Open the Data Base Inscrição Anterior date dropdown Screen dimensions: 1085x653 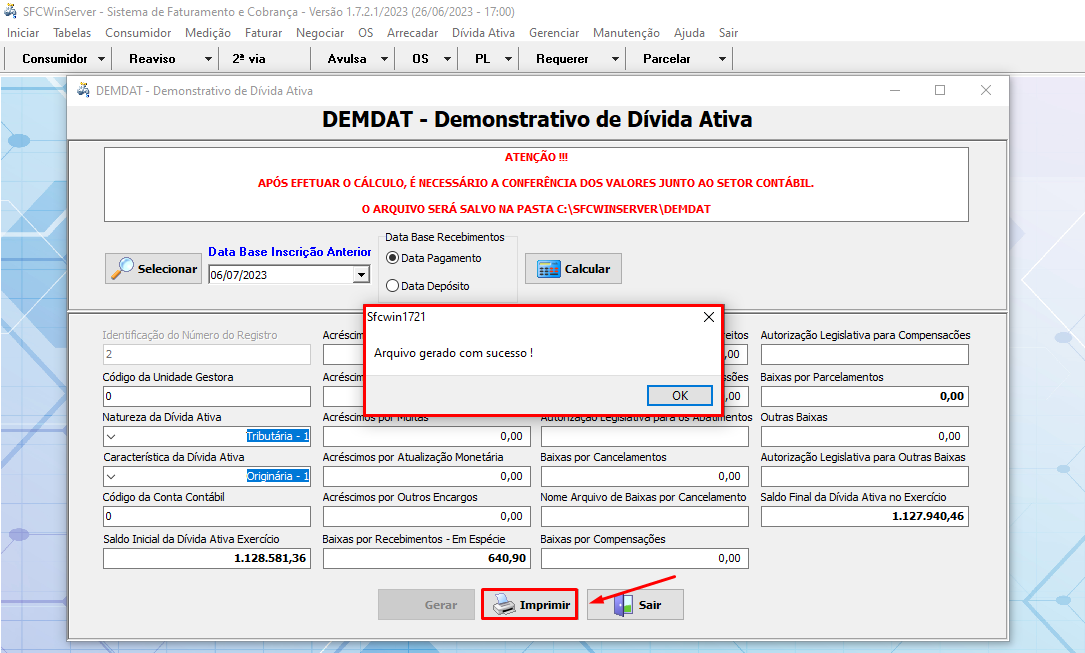361,275
